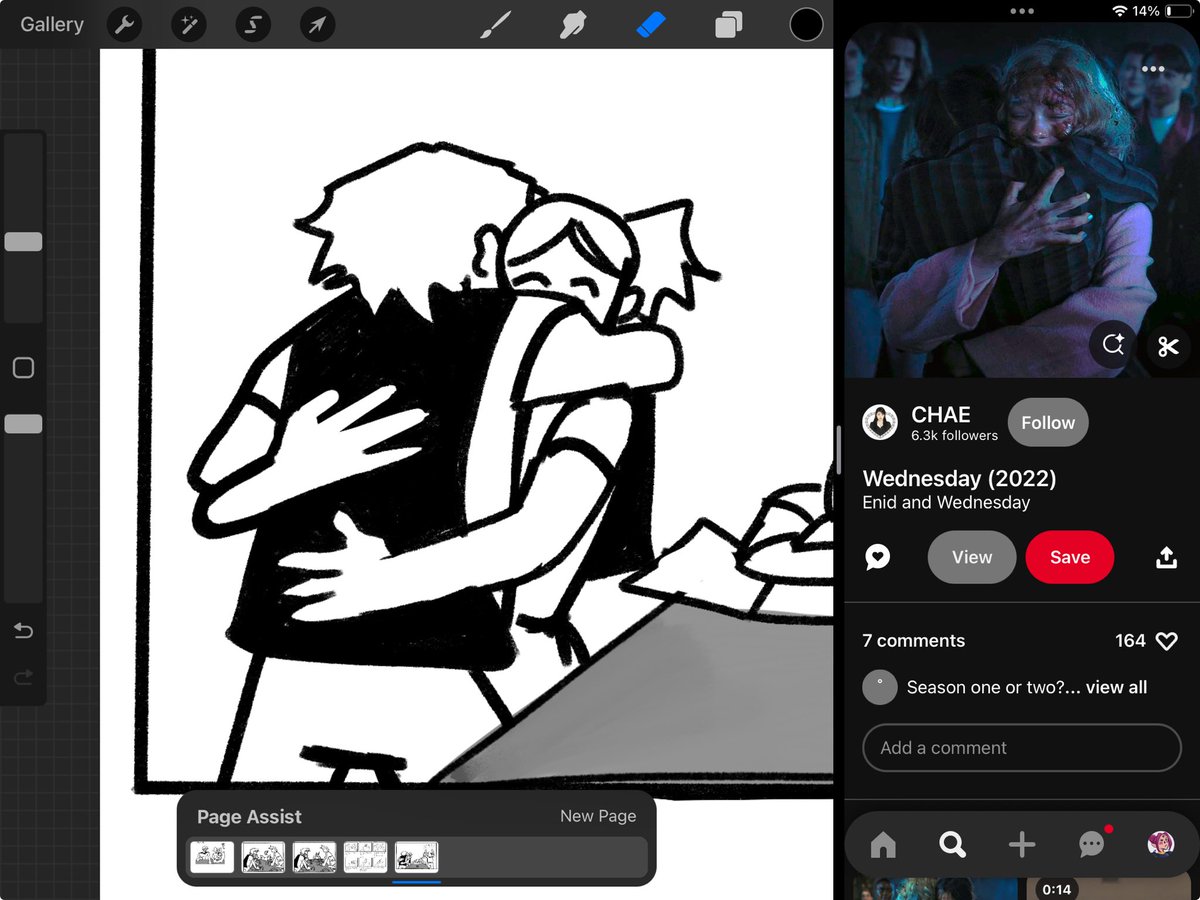Select the Smudge tool
This screenshot has width=1200, height=900.
point(573,24)
